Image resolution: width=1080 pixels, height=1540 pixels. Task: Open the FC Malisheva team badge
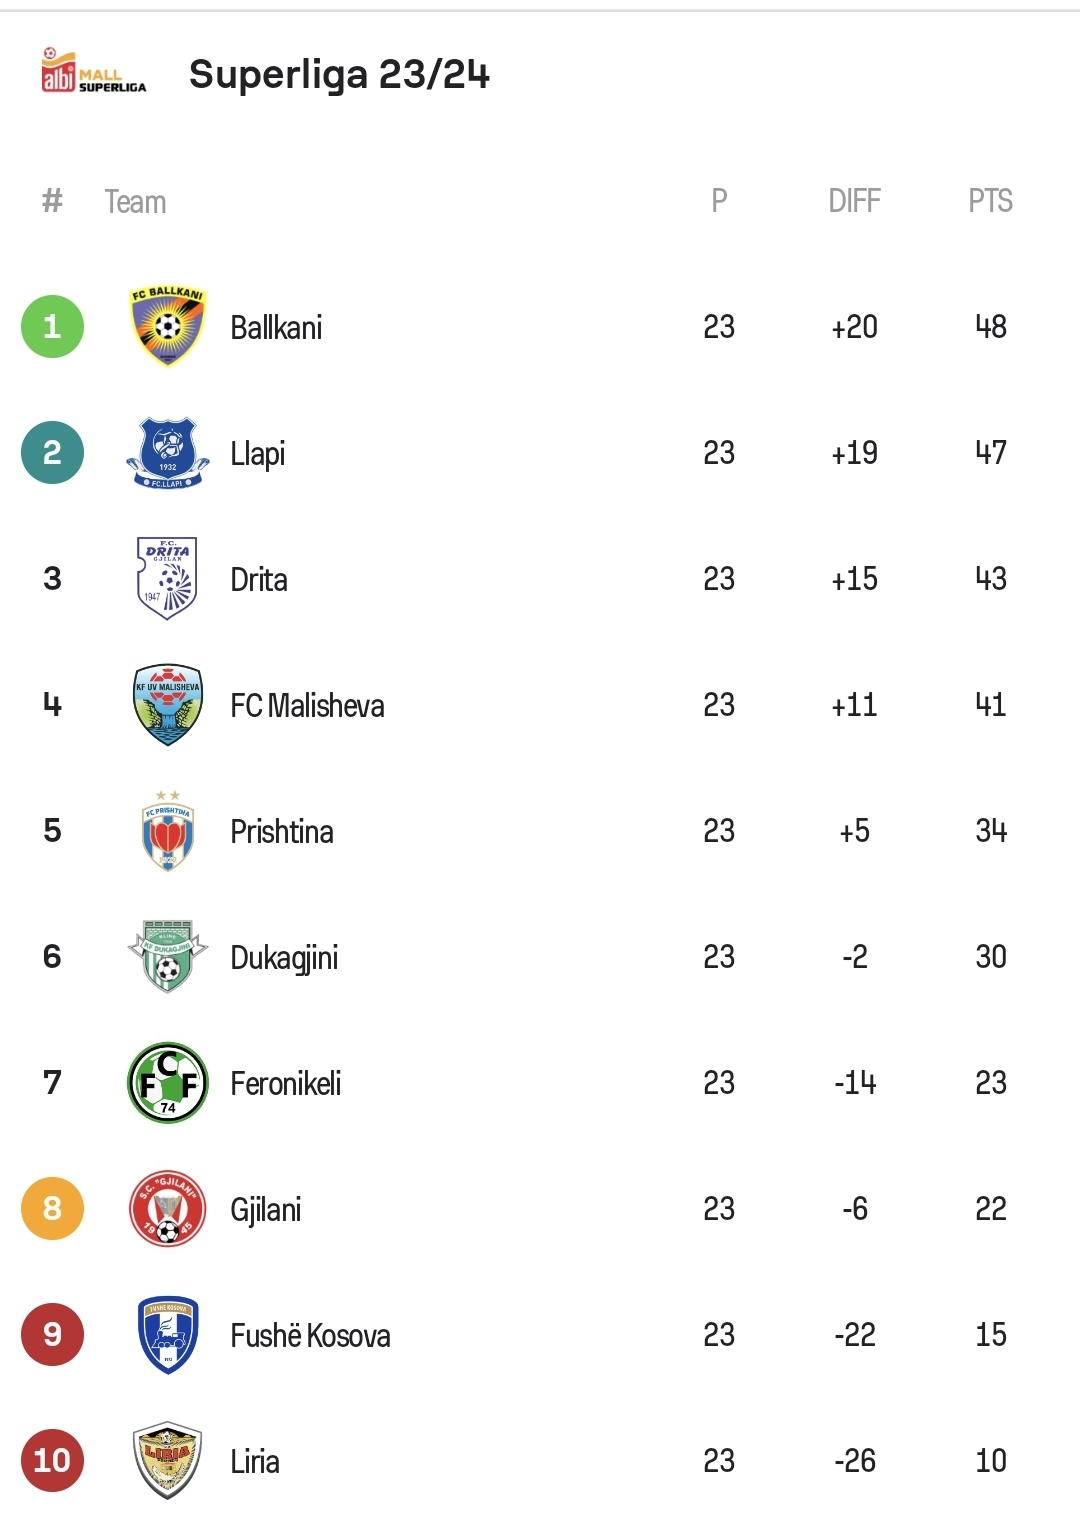click(168, 705)
